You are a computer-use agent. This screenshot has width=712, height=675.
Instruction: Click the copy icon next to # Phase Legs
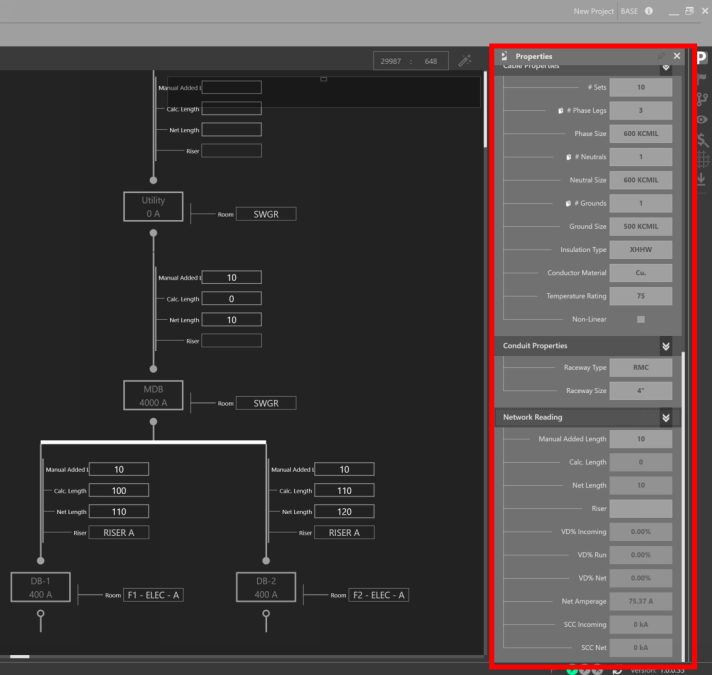561,110
